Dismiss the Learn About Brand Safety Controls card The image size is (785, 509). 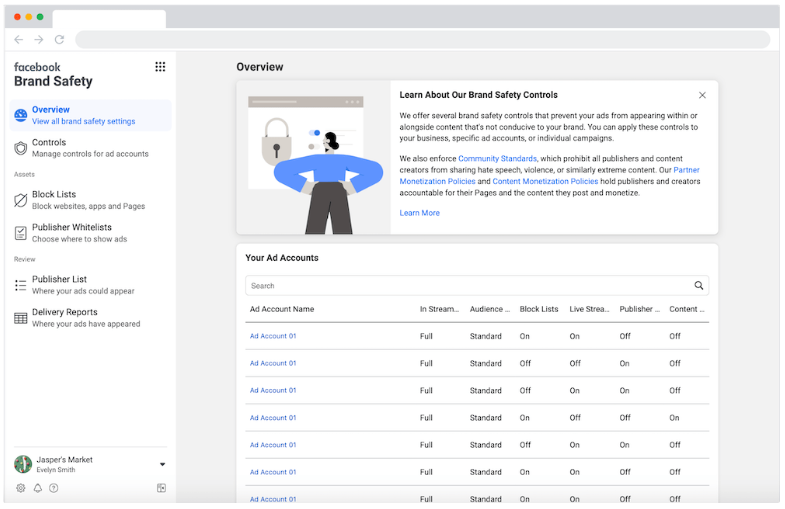pos(702,95)
